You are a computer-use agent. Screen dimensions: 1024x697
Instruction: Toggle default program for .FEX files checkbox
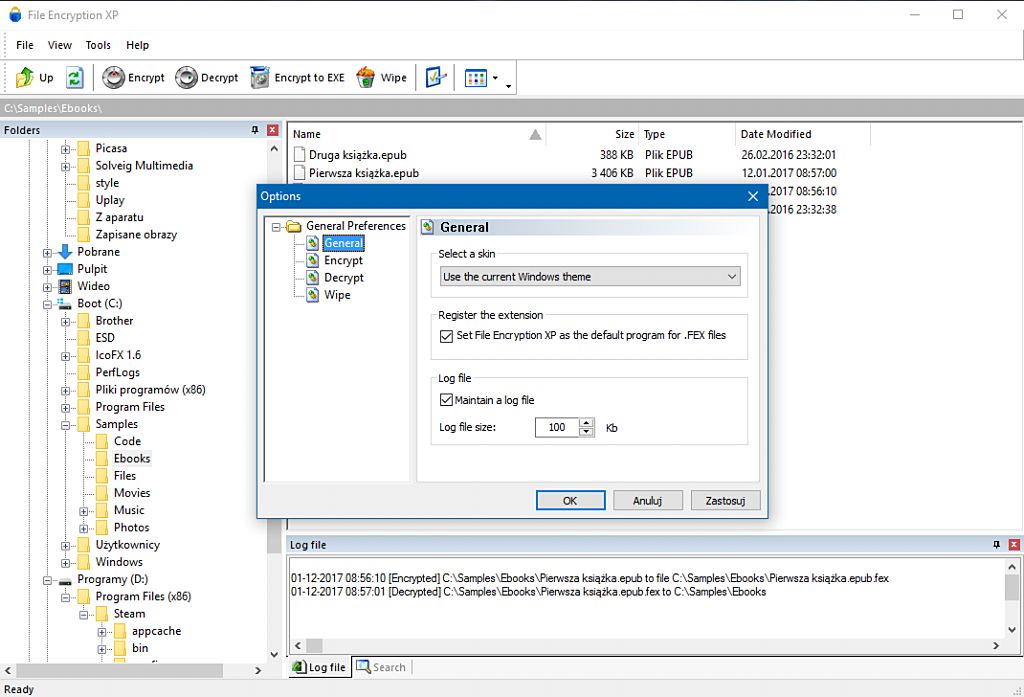point(446,336)
